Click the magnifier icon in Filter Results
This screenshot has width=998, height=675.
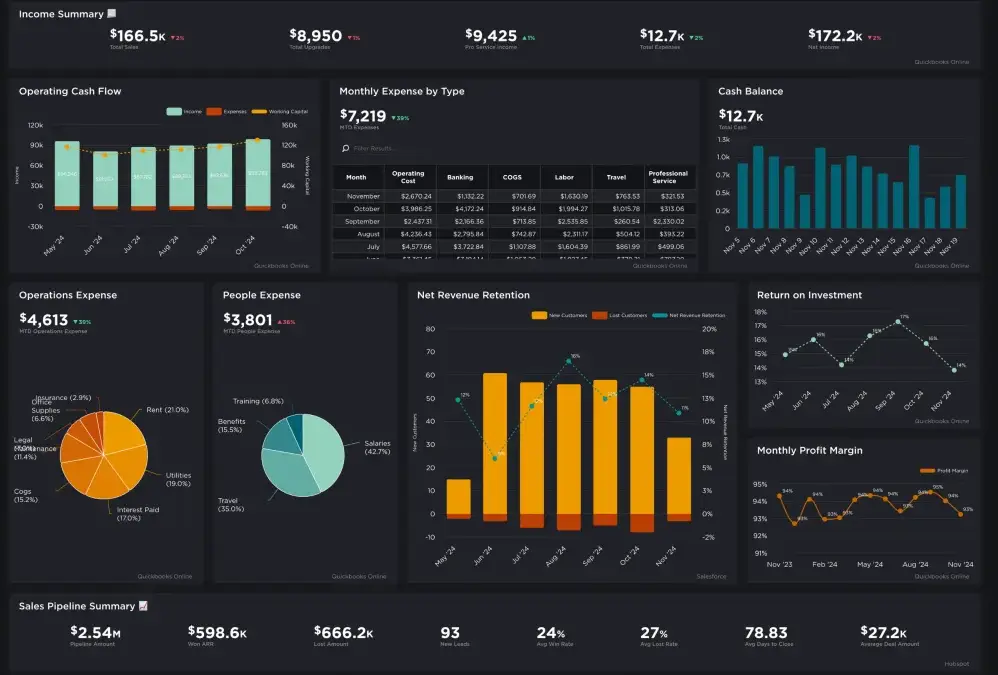[346, 148]
